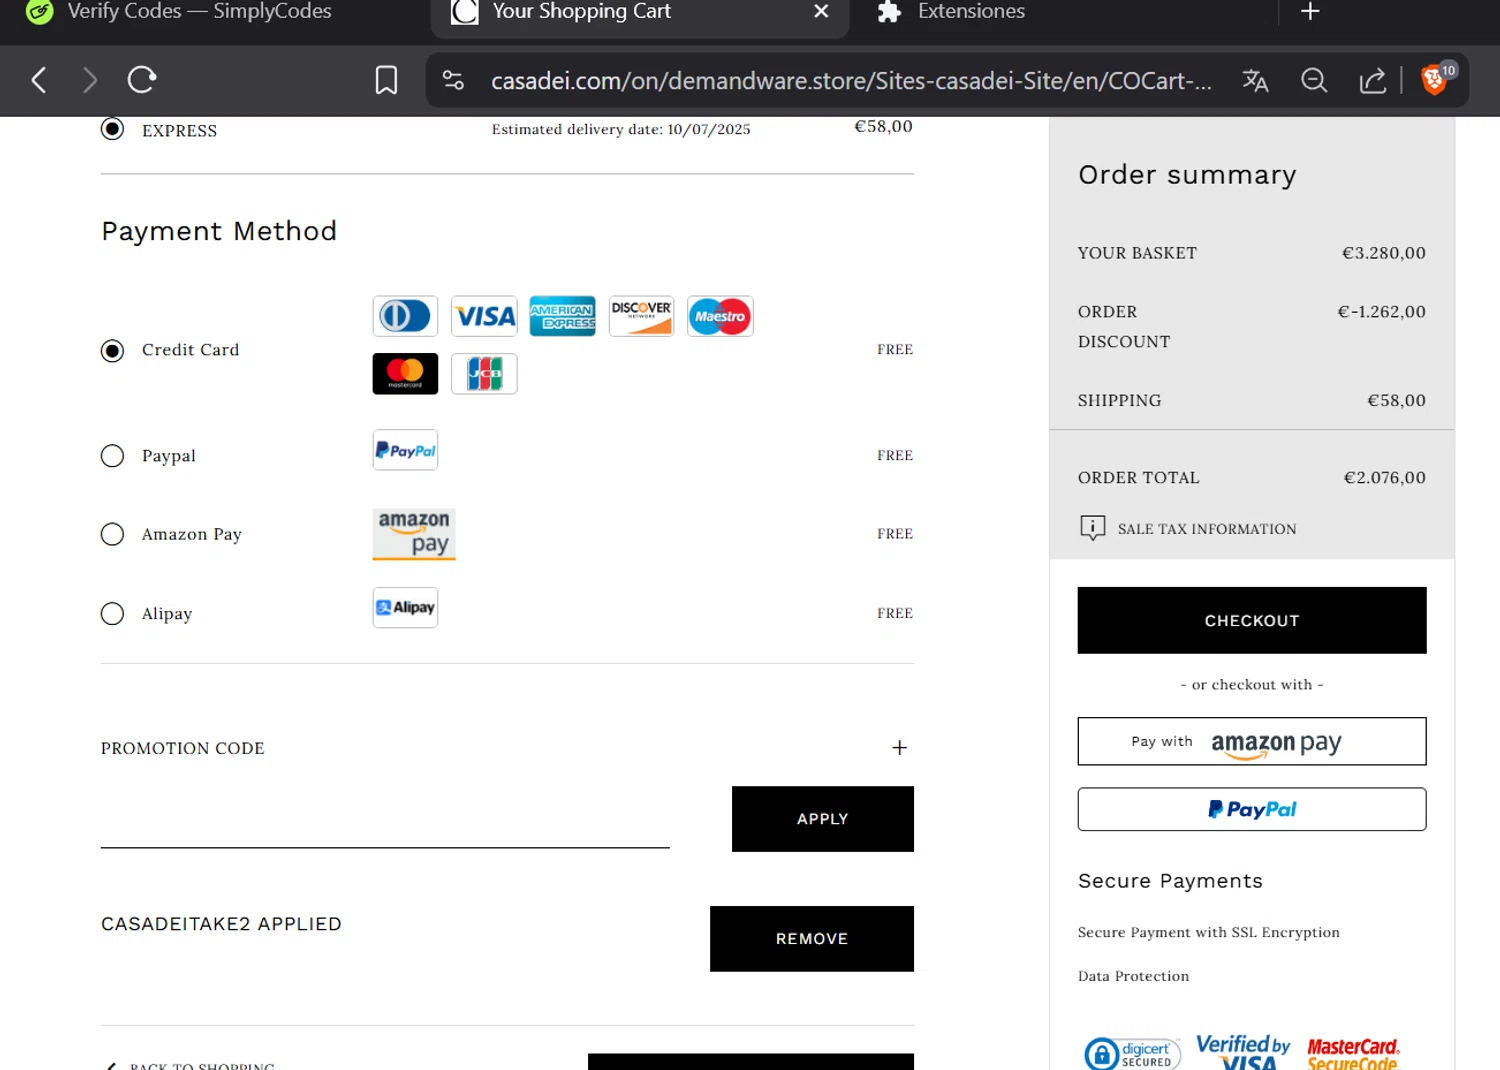Screen dimensions: 1500x1070
Task: Click the Discover card logo
Action: (641, 316)
